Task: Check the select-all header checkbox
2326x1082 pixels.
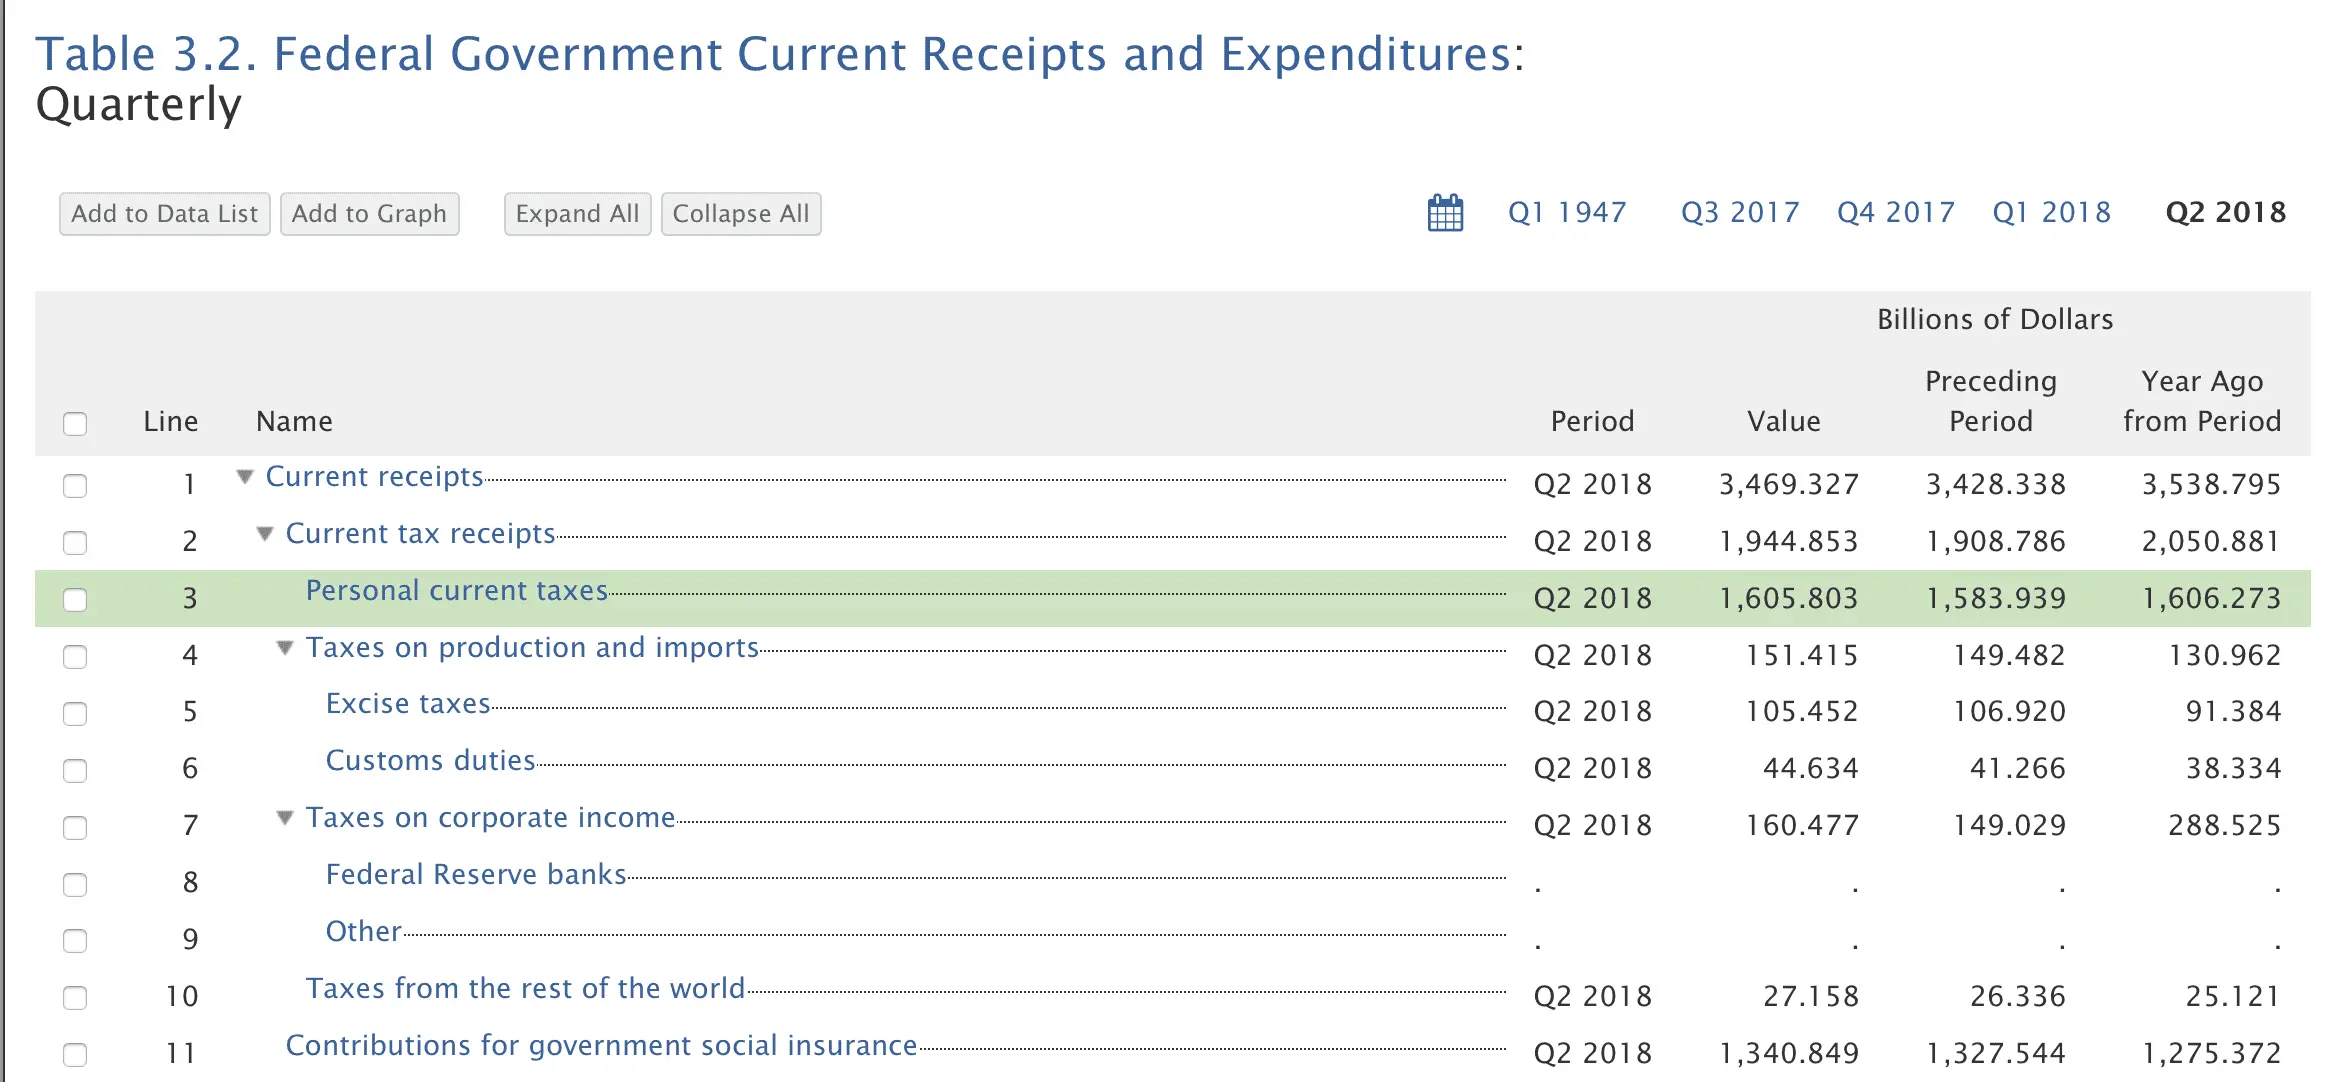Action: coord(75,423)
